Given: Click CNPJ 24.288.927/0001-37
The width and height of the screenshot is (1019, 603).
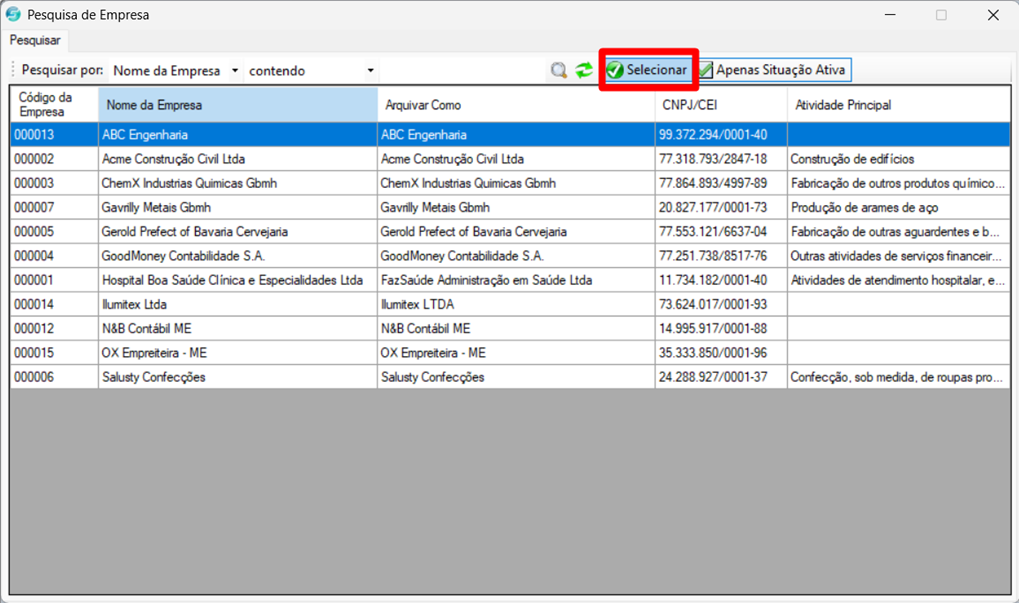Looking at the screenshot, I should pos(721,377).
